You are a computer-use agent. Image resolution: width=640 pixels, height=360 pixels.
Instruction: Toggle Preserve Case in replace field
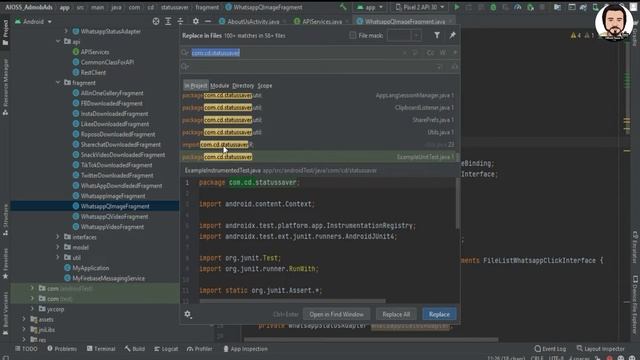pos(454,67)
